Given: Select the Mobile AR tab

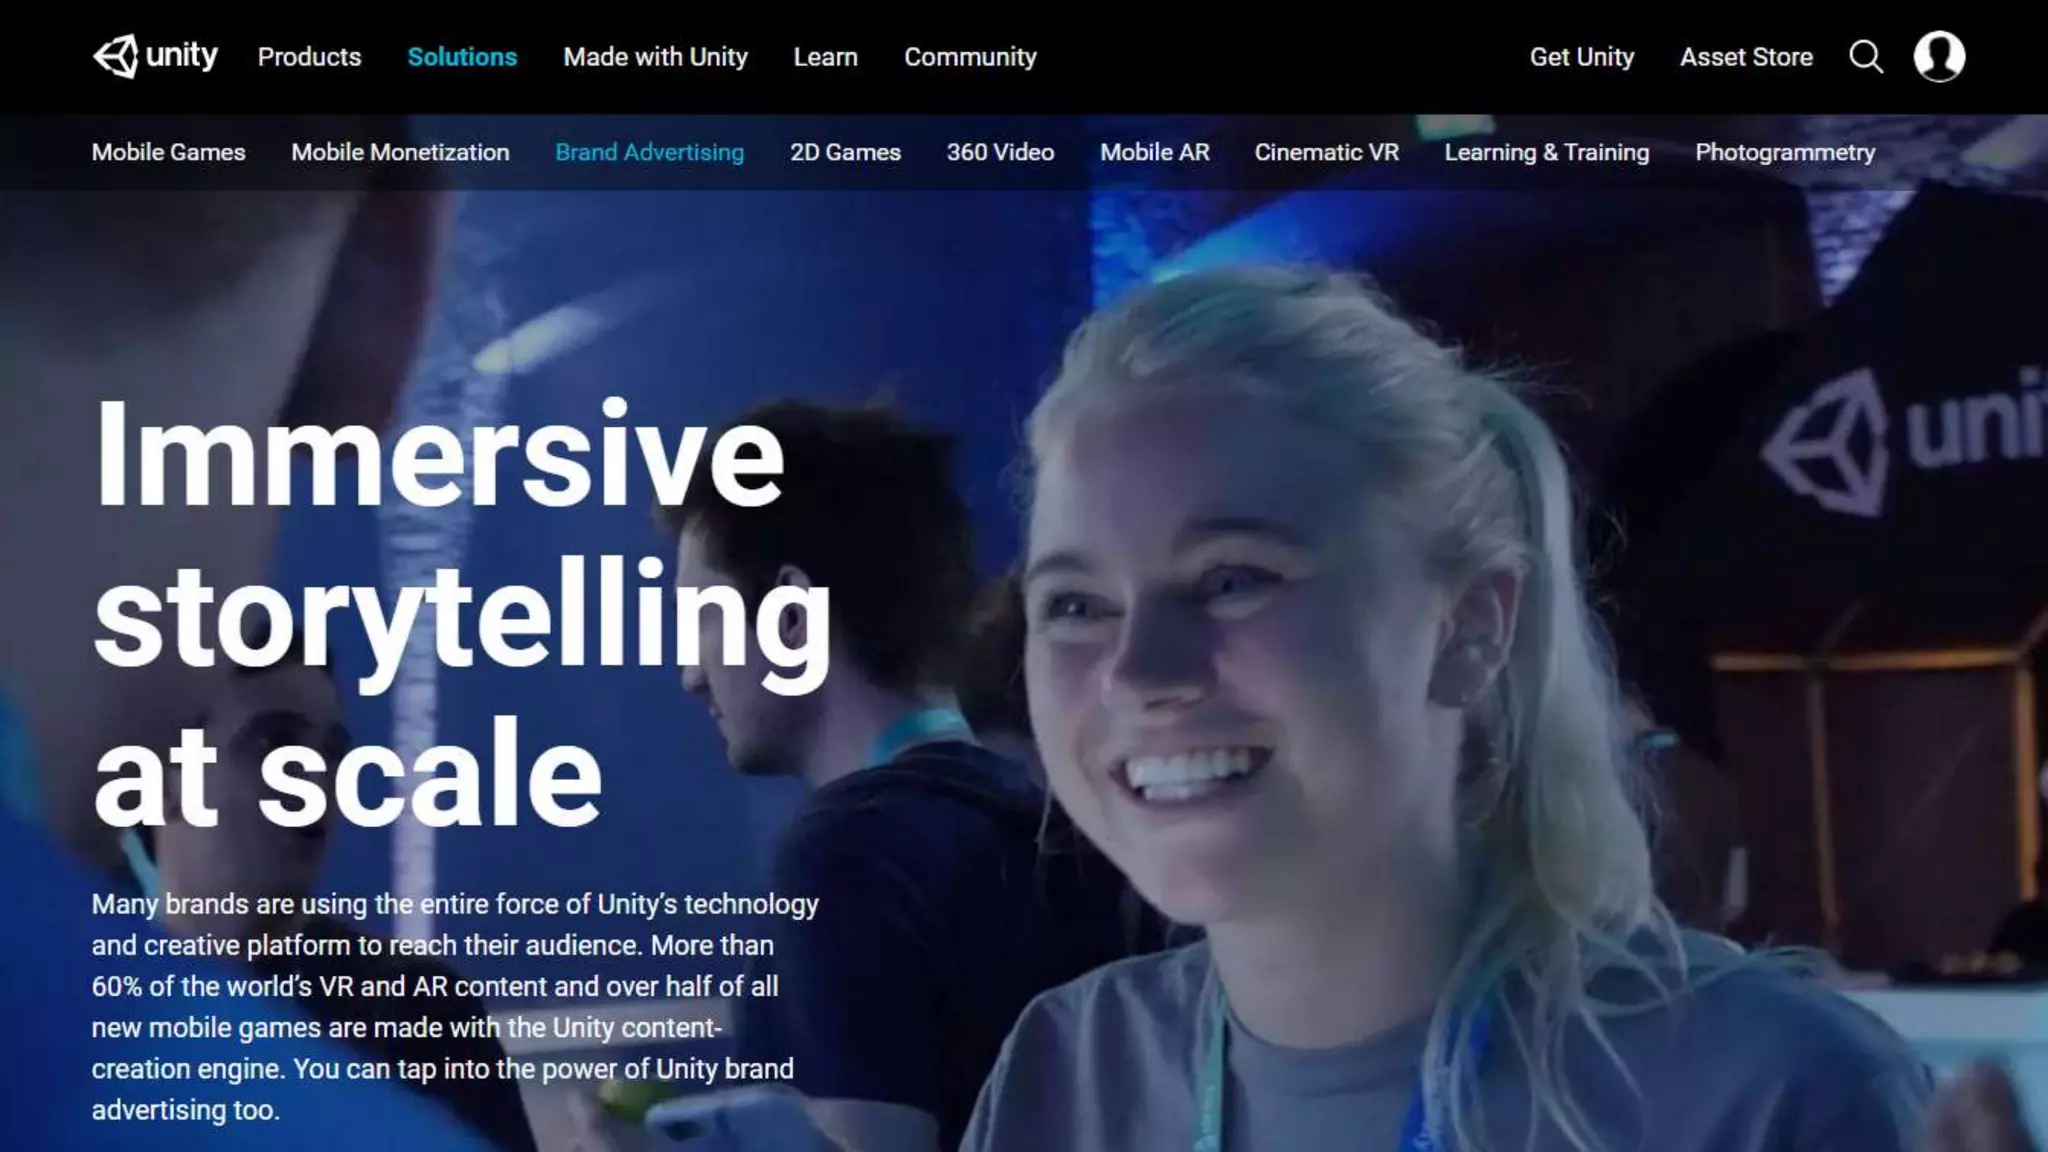Looking at the screenshot, I should point(1154,152).
